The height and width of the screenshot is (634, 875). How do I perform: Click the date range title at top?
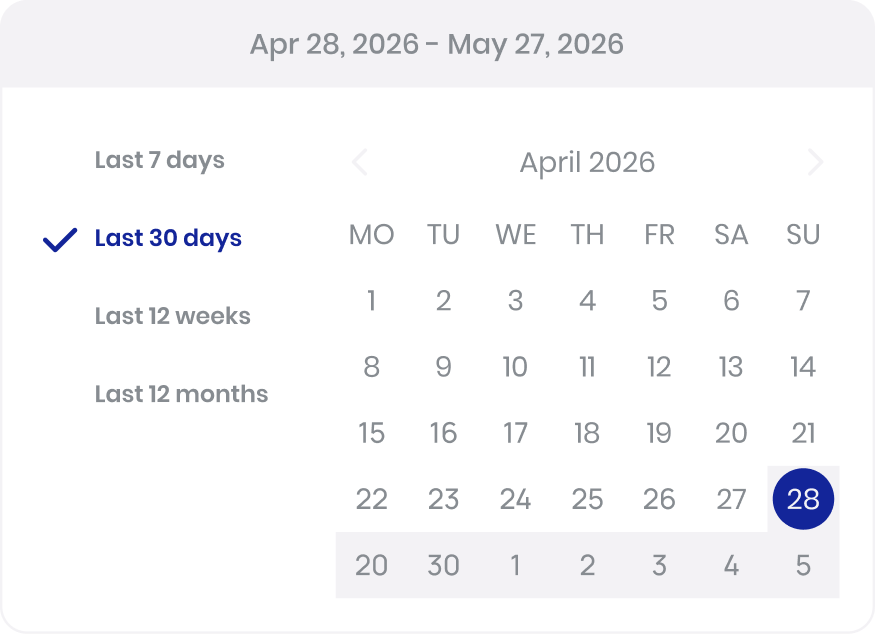tap(437, 44)
